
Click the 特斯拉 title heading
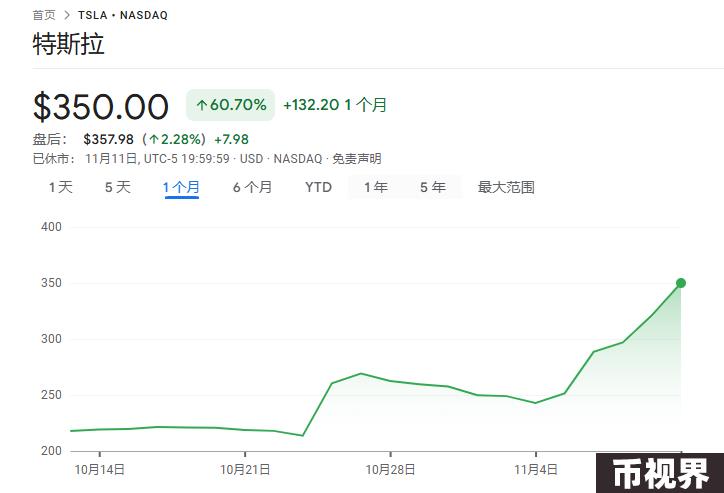pos(68,44)
